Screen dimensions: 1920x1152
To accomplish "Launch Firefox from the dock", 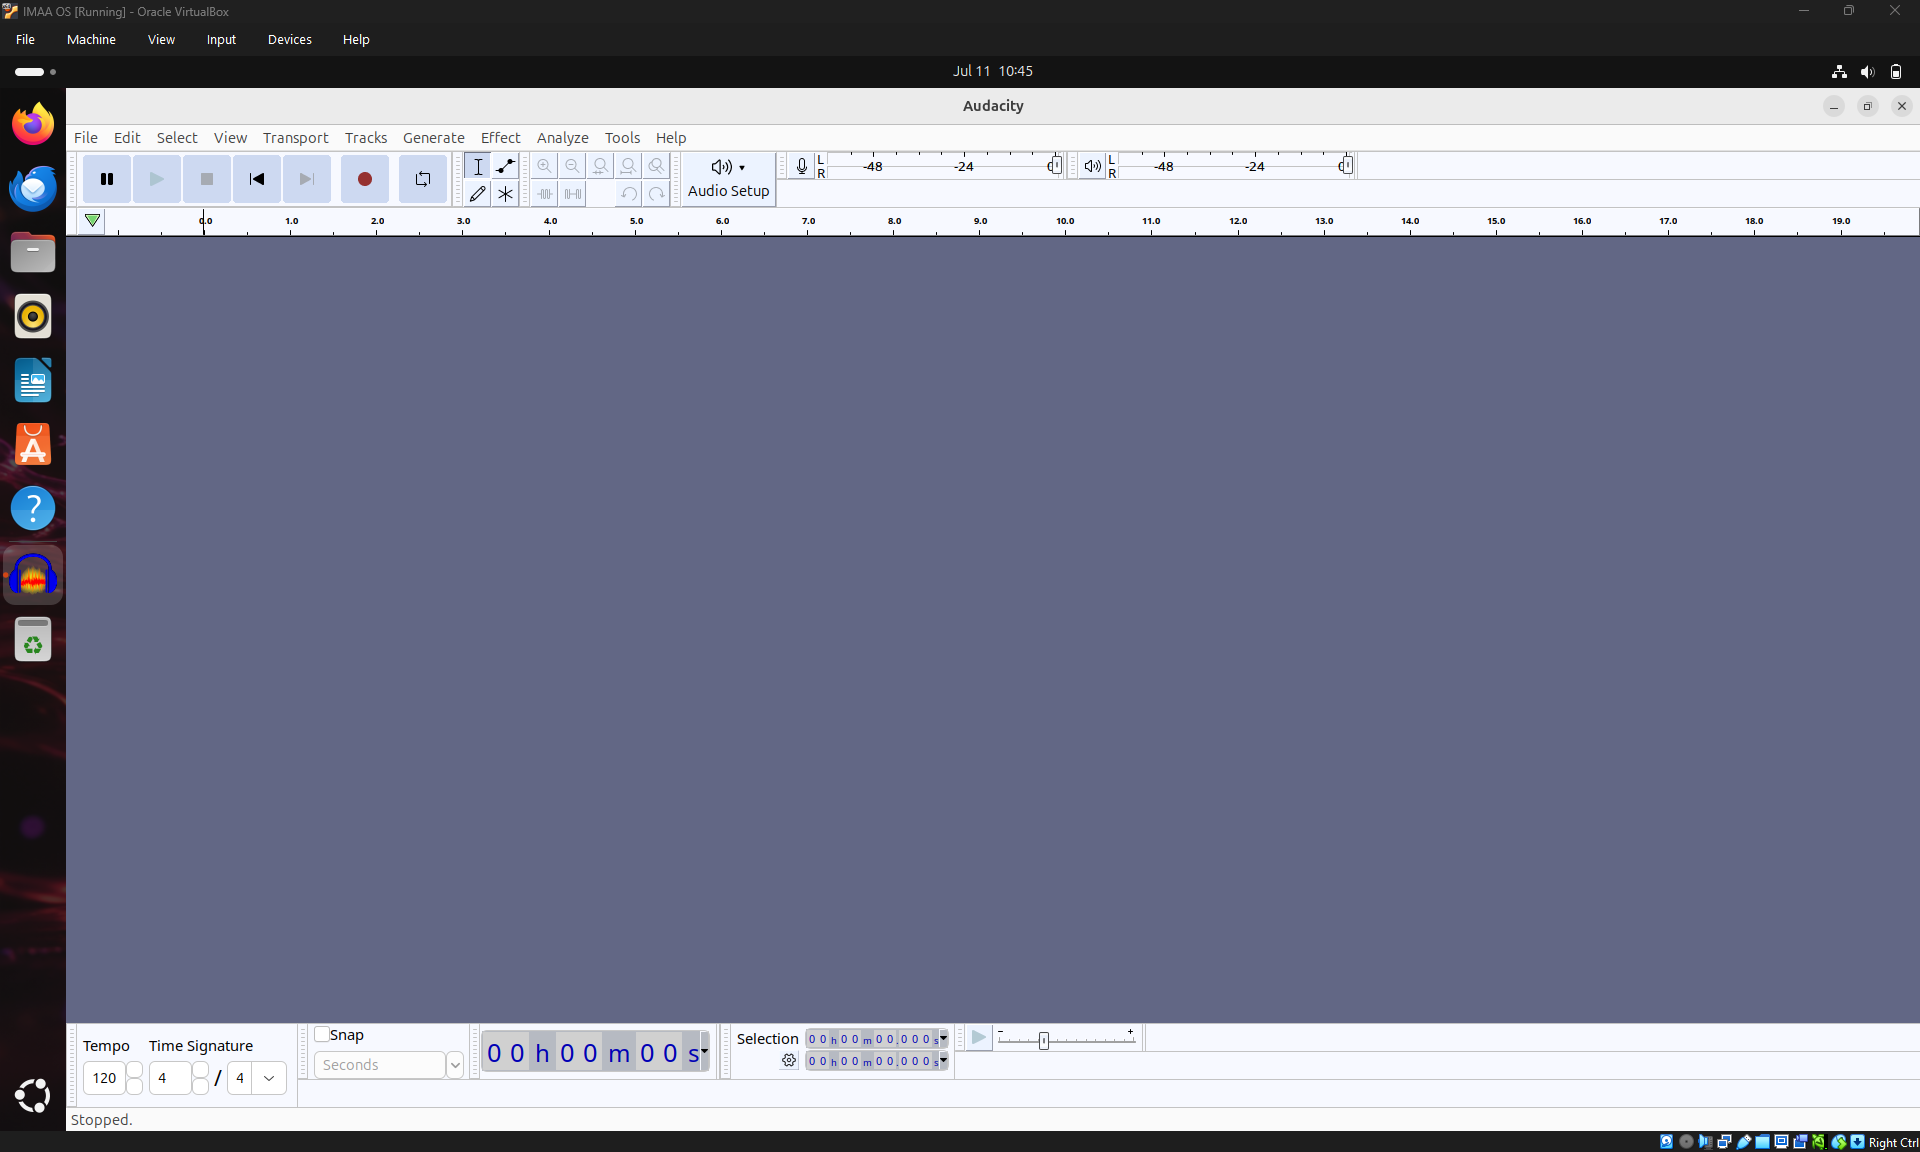I will click(x=33, y=124).
